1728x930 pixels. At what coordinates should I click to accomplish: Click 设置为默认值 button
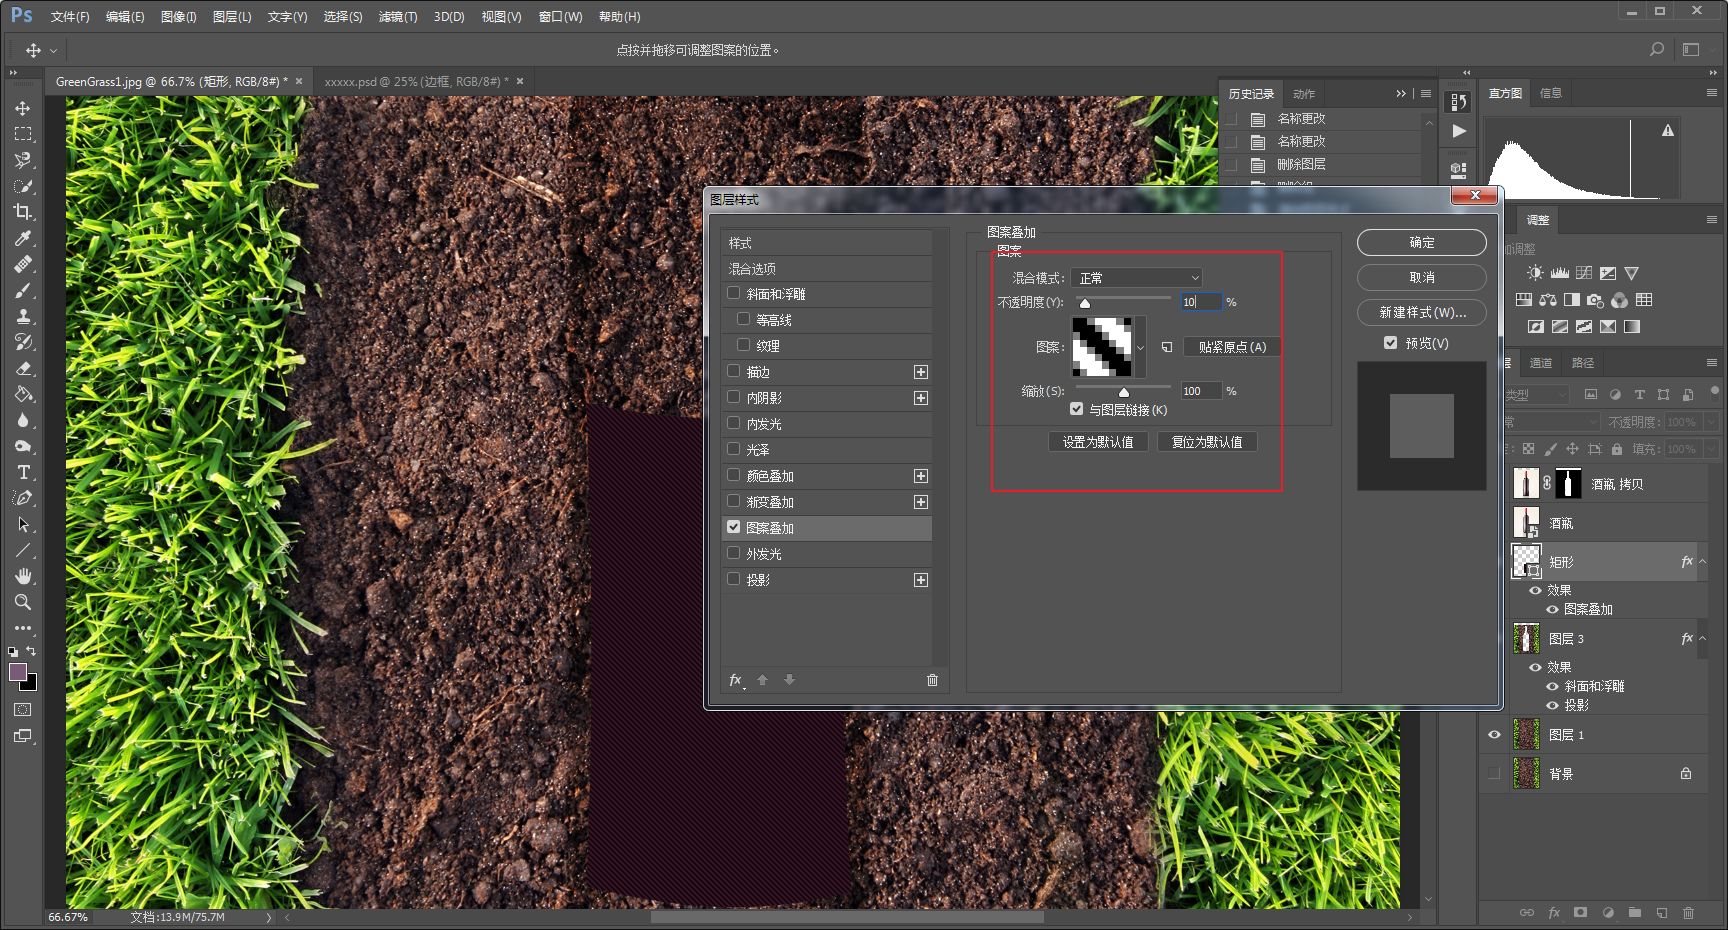(x=1098, y=442)
